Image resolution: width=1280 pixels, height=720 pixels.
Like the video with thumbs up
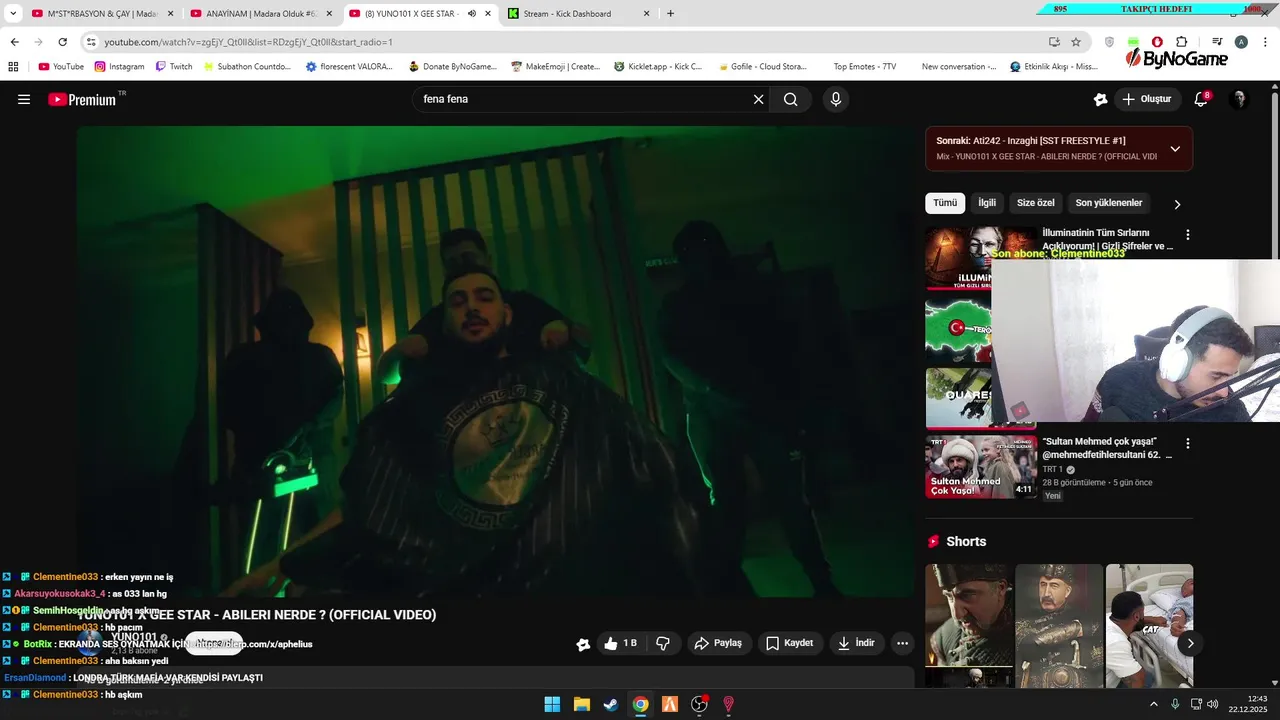pos(620,643)
